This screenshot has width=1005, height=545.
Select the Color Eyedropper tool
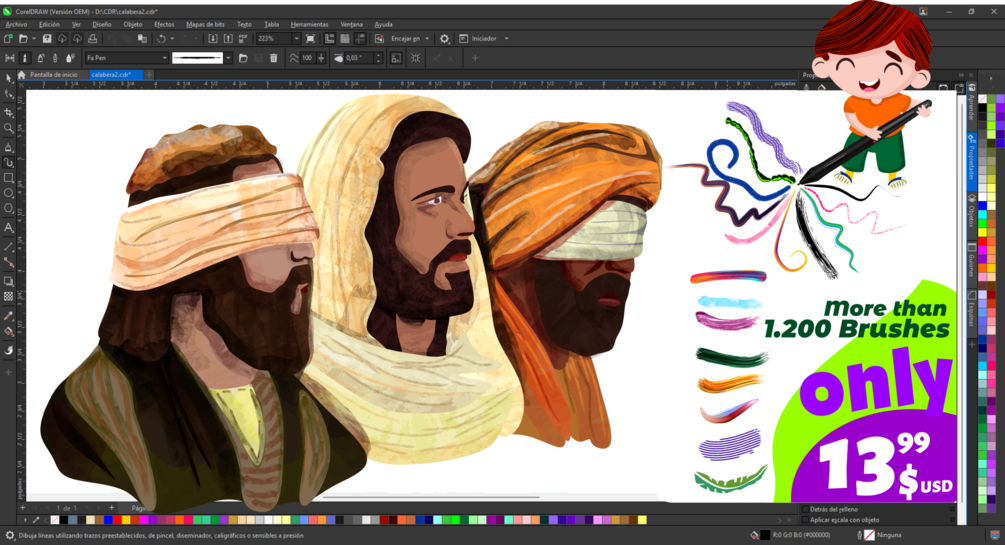pos(9,316)
